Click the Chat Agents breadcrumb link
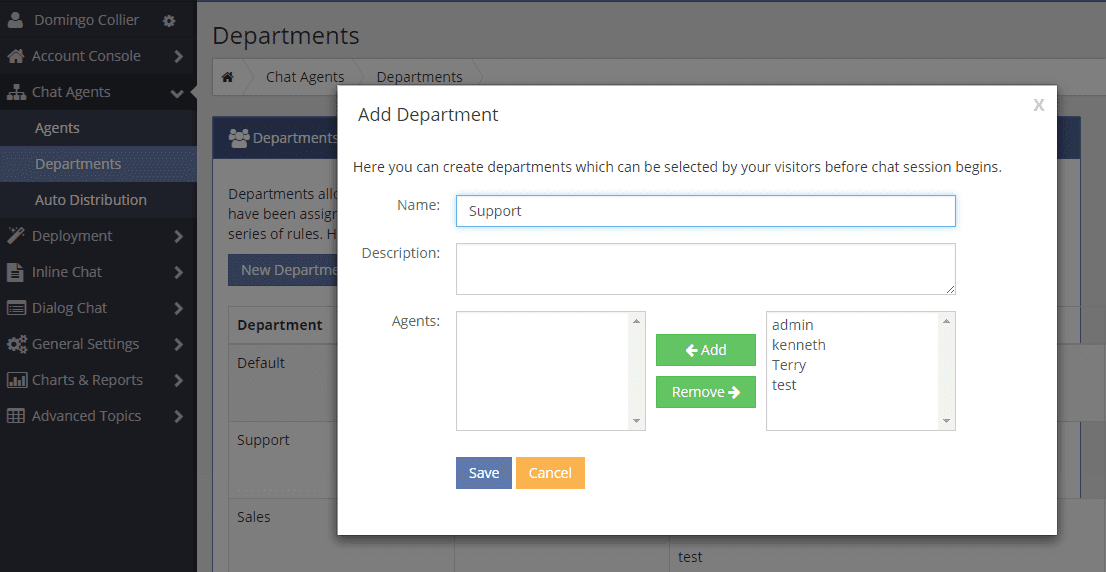The image size is (1106, 572). (x=305, y=77)
